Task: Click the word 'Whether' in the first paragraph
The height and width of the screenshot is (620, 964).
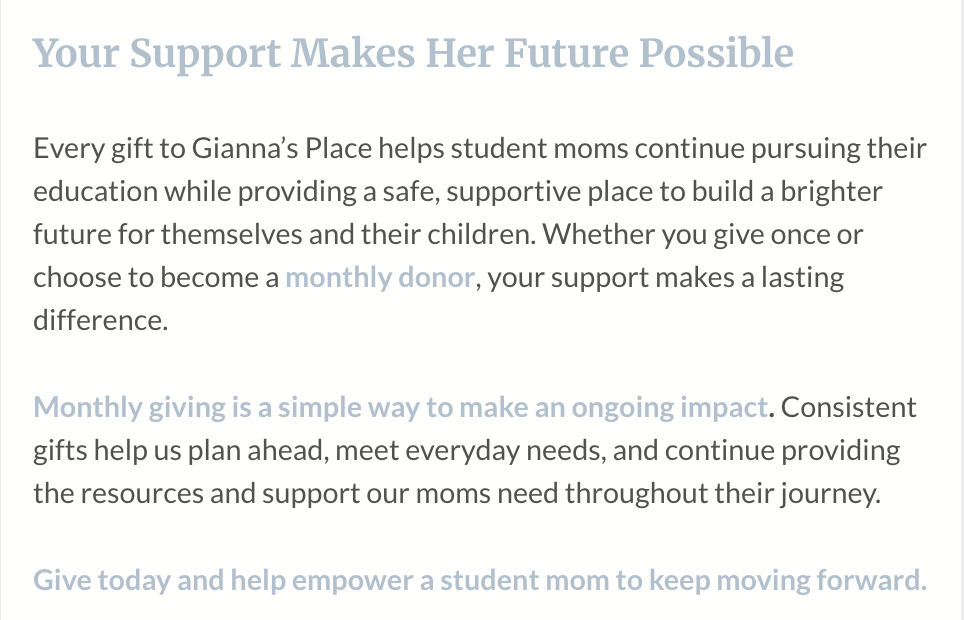Action: point(598,234)
